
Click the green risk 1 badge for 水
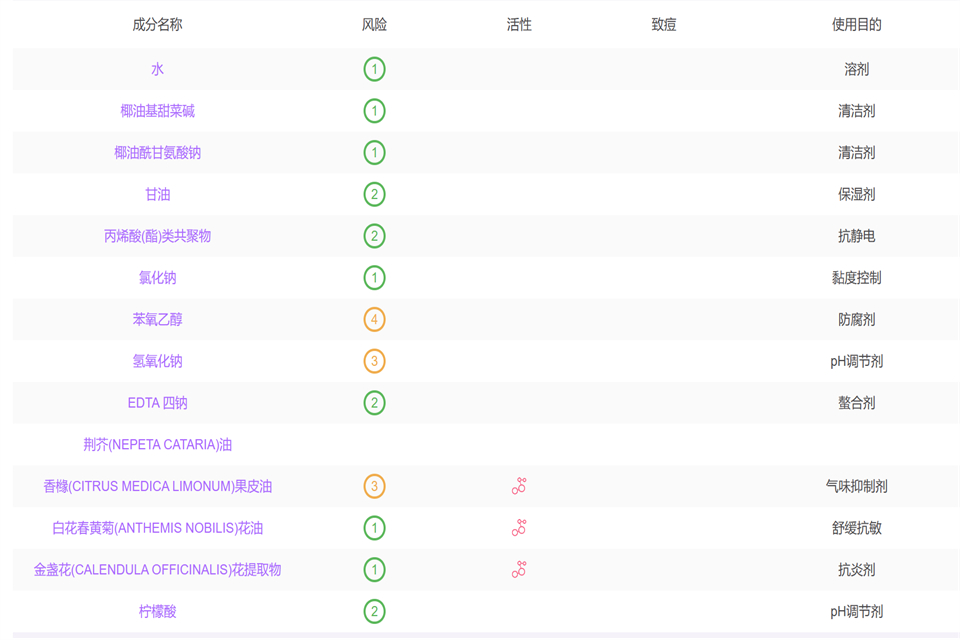(374, 70)
